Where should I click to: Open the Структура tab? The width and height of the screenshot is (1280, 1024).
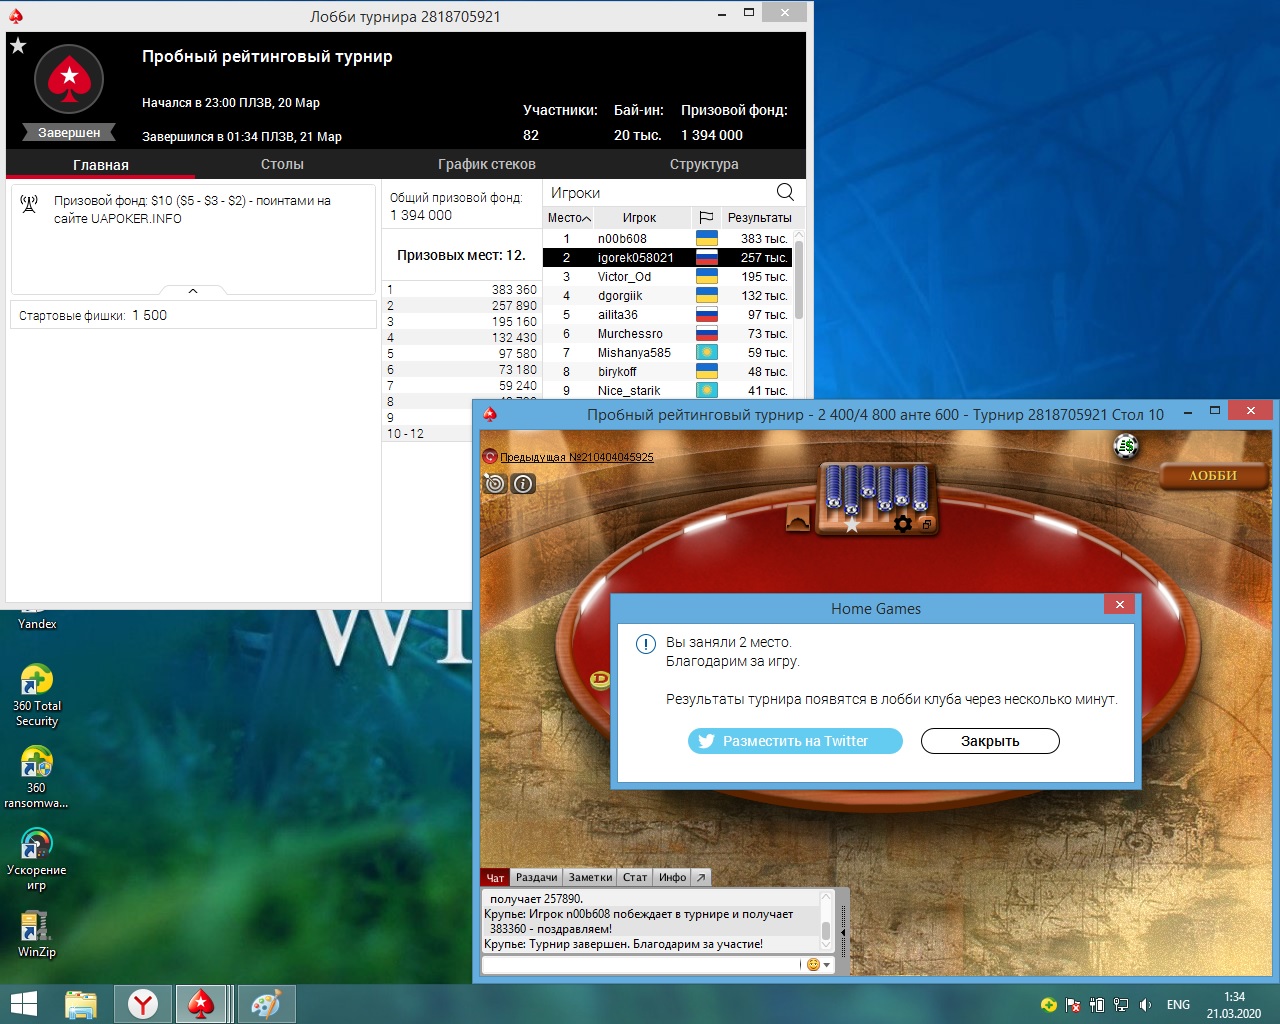pos(704,164)
